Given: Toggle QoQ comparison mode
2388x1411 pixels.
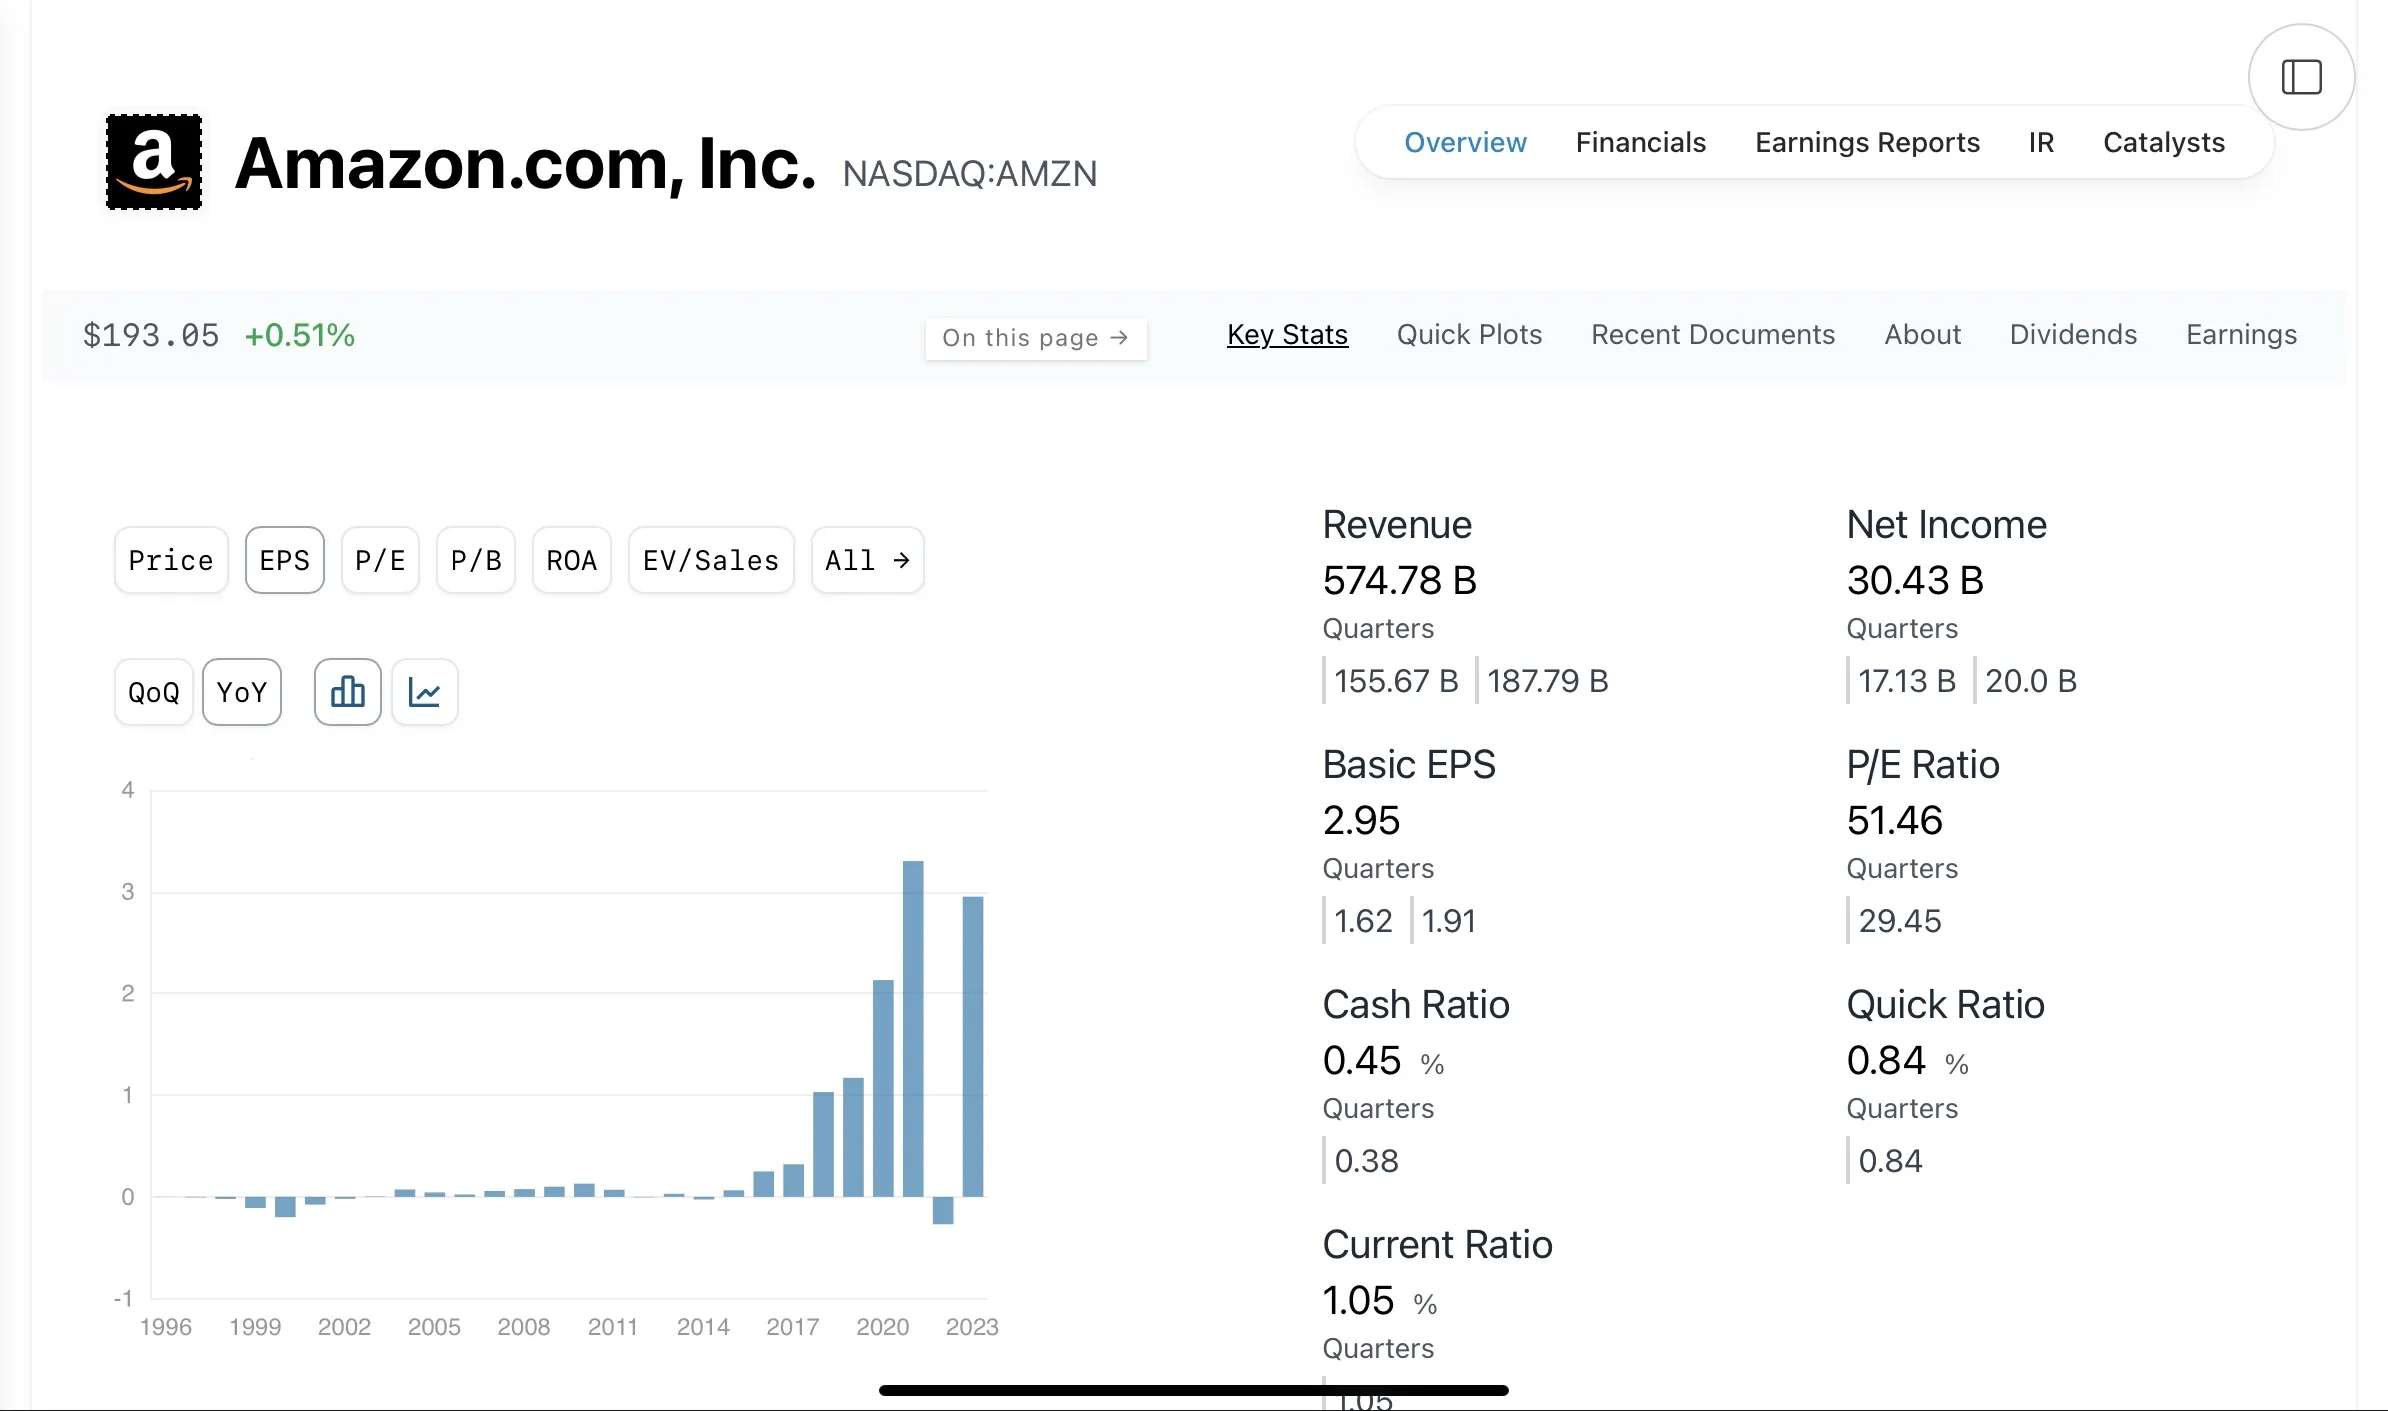Looking at the screenshot, I should (154, 692).
